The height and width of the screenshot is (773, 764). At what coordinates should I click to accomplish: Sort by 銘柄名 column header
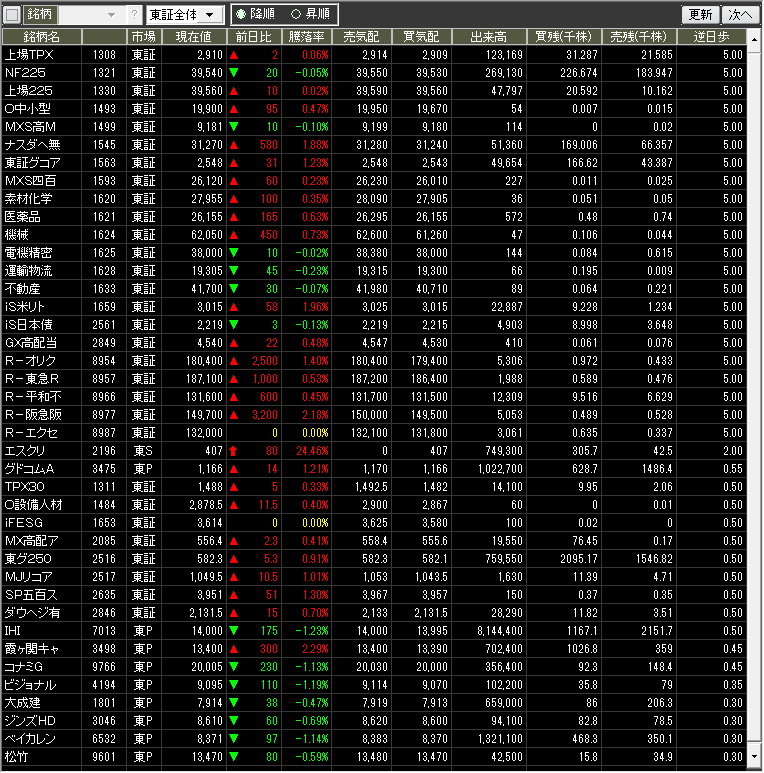pyautogui.click(x=42, y=37)
